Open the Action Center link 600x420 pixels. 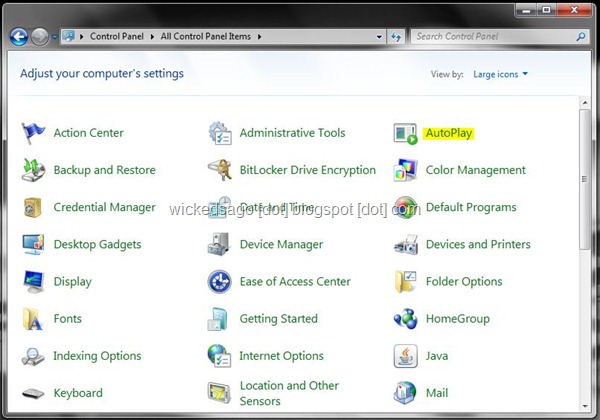click(x=88, y=133)
